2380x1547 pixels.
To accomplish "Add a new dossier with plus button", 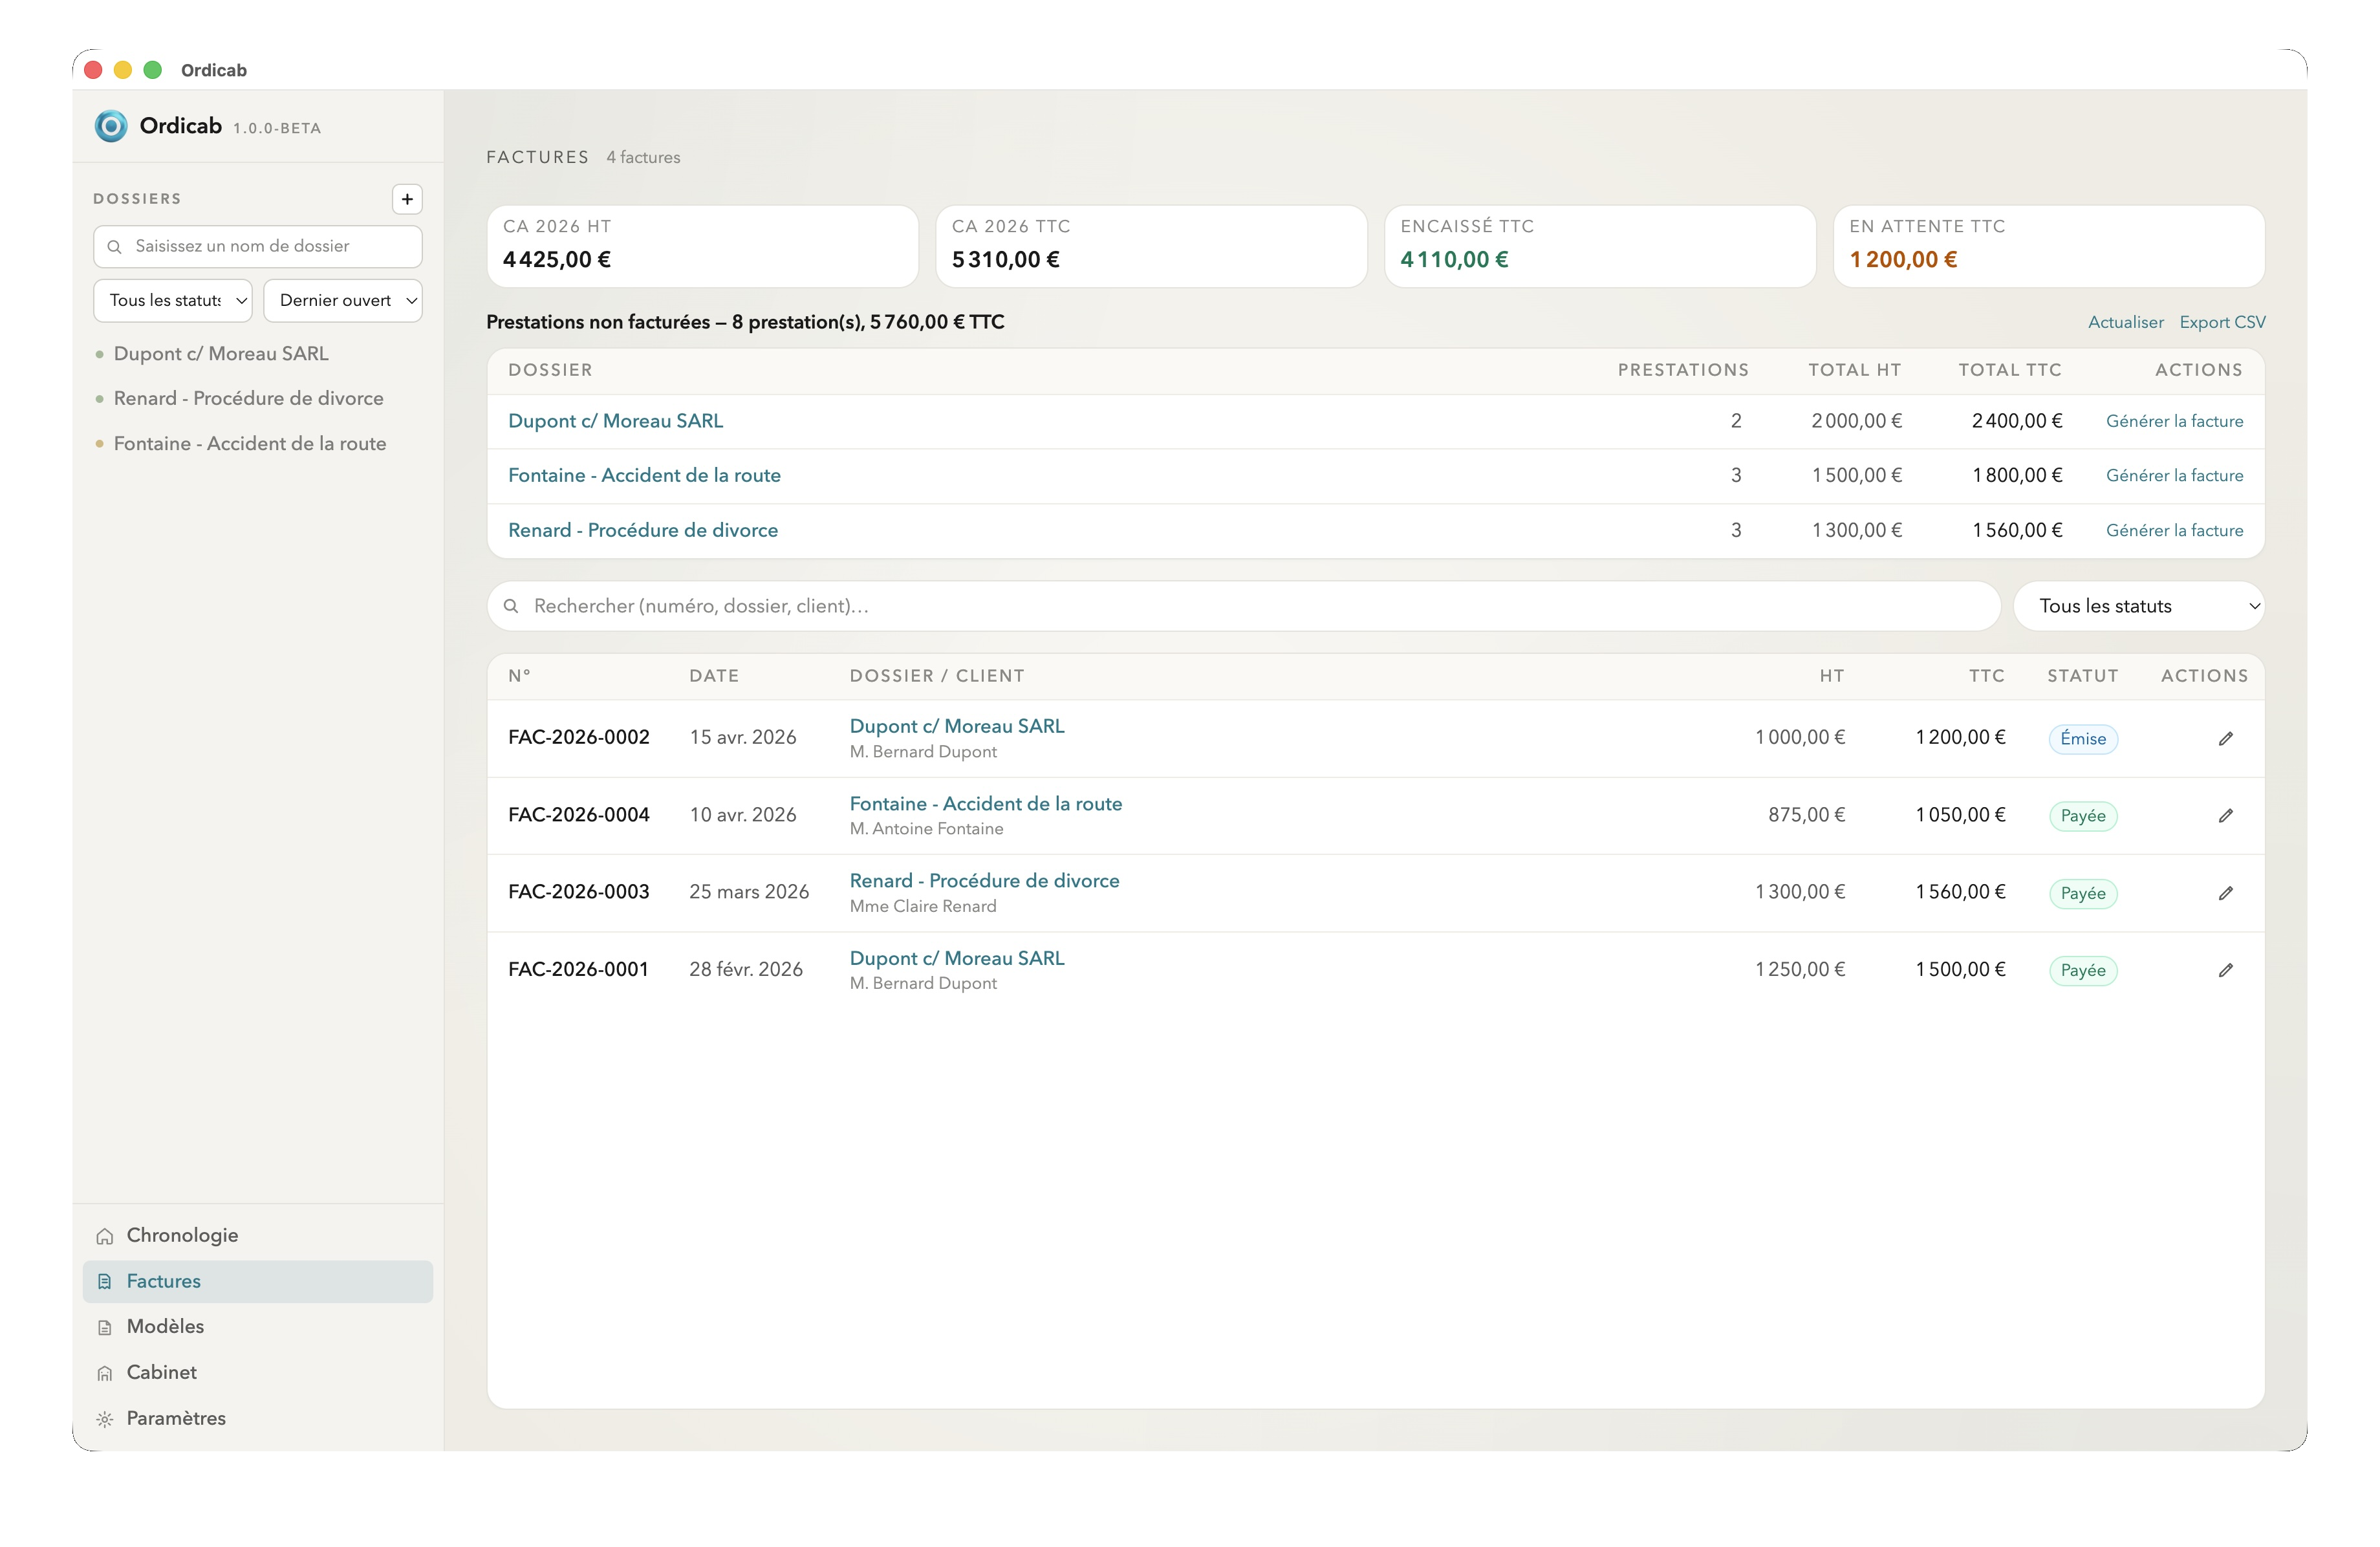I will (407, 199).
